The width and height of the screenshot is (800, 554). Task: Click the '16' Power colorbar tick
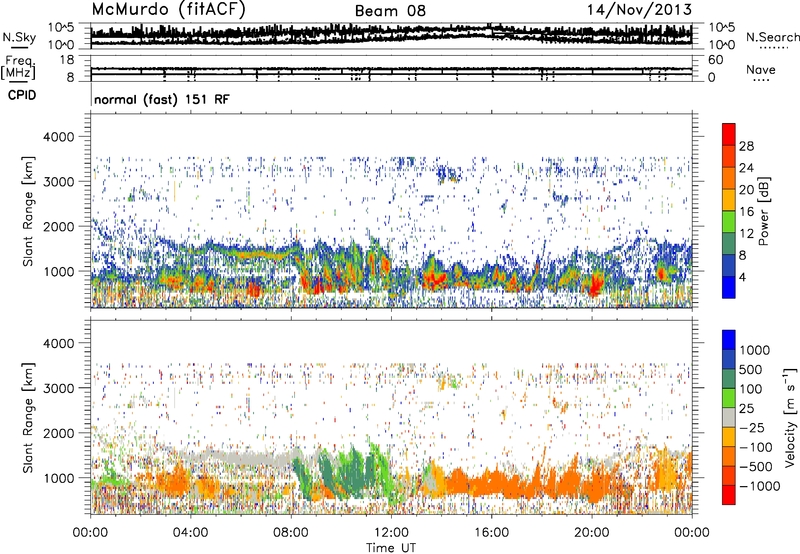(x=746, y=212)
